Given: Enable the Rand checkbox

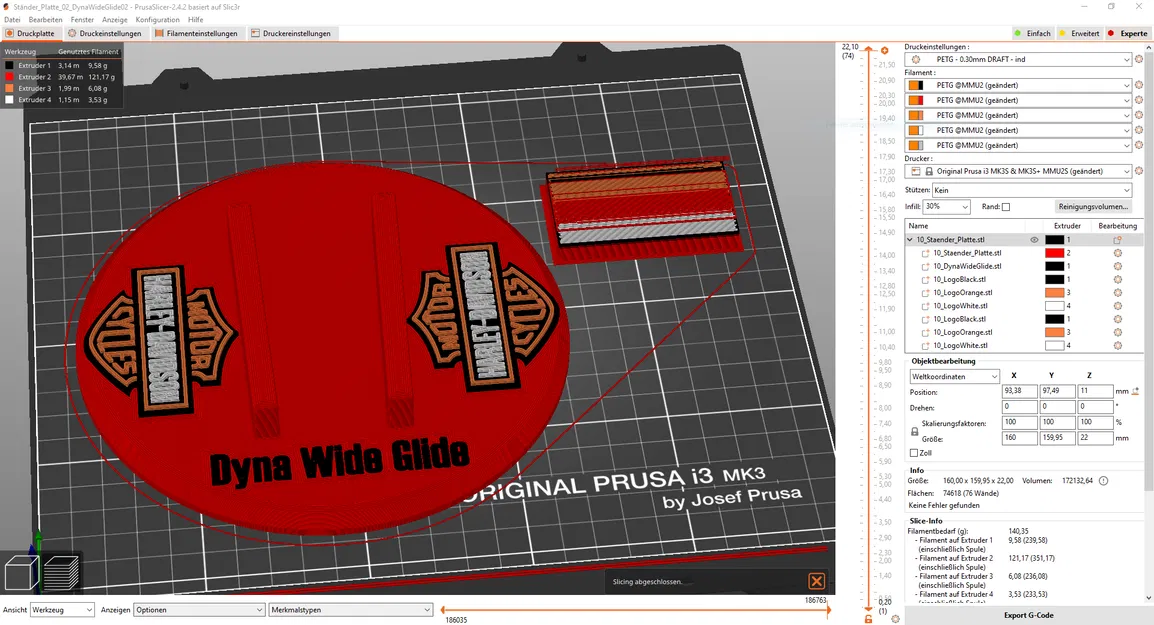Looking at the screenshot, I should (x=1006, y=207).
